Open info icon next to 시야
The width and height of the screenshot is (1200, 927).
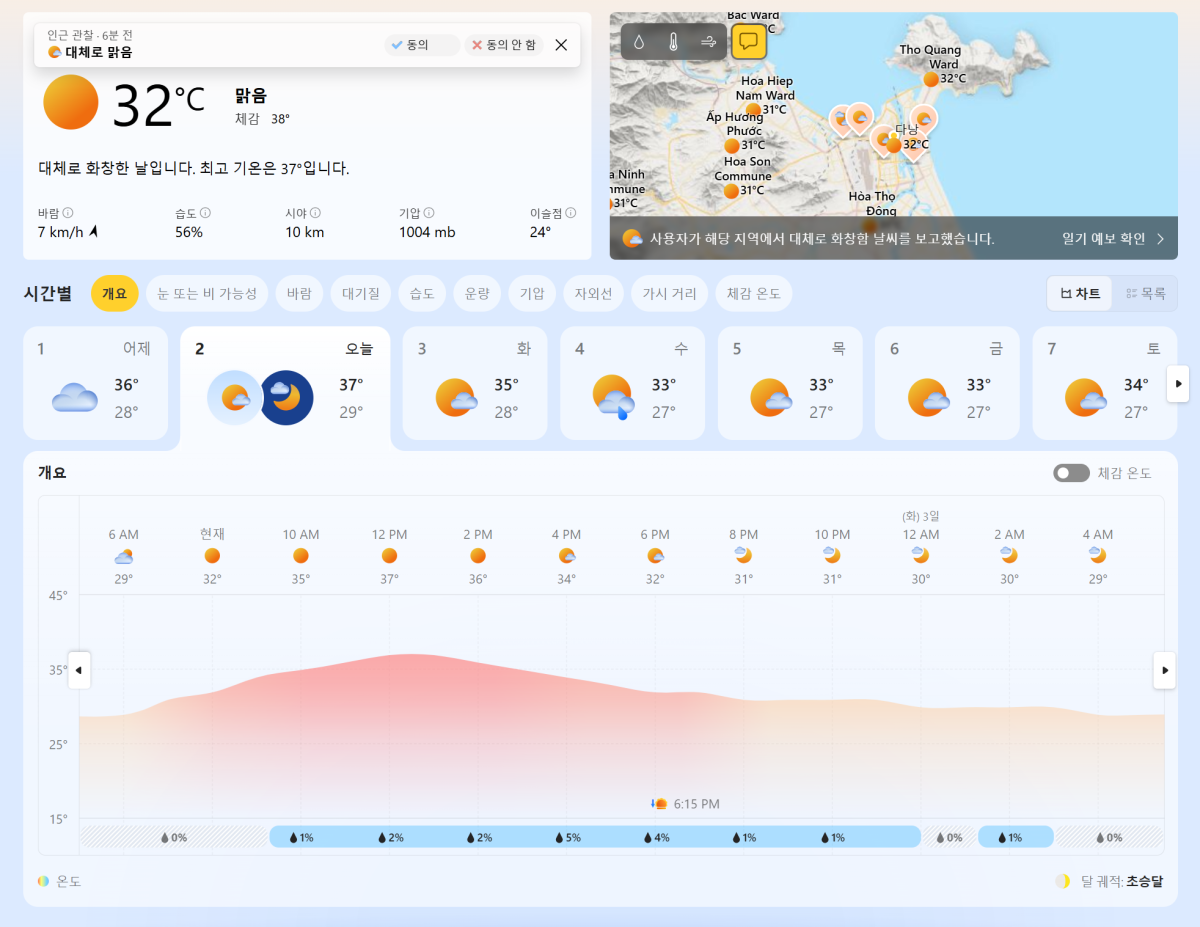tap(315, 213)
